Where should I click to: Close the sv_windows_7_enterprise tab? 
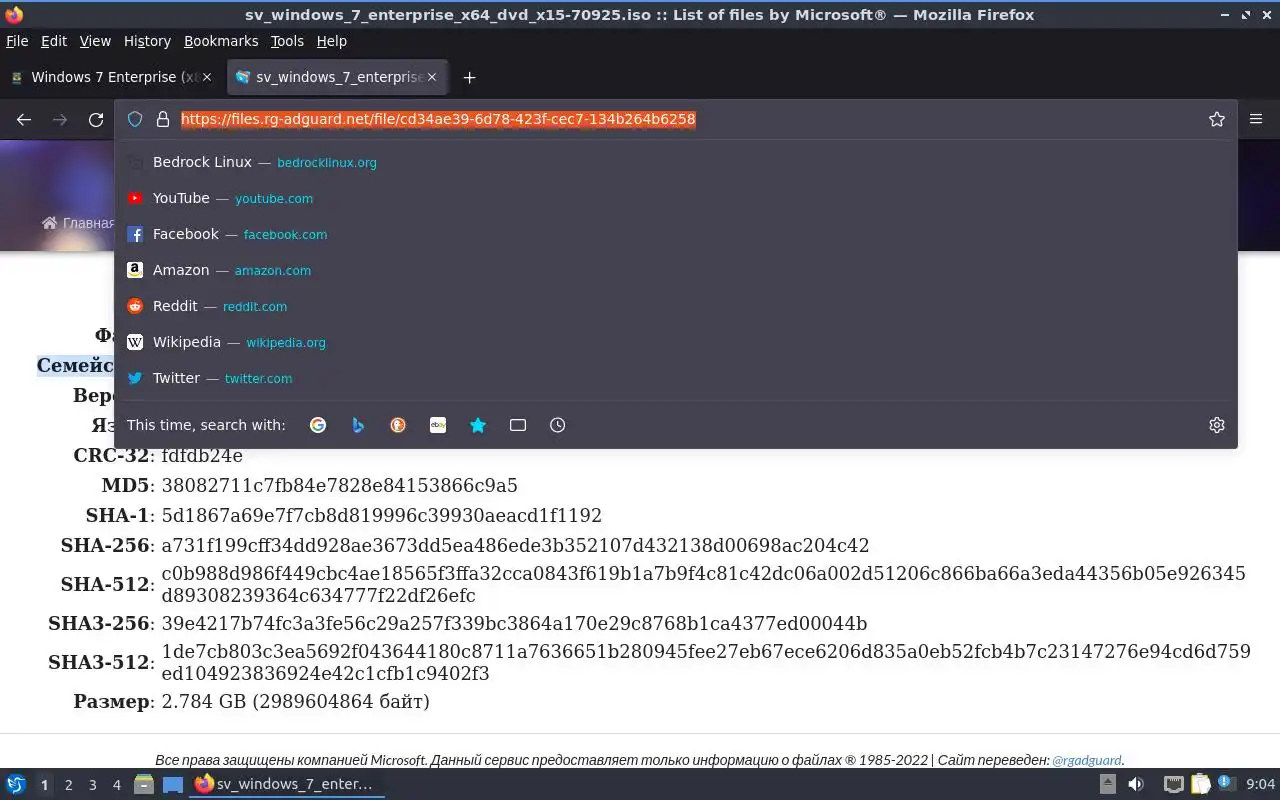point(432,77)
